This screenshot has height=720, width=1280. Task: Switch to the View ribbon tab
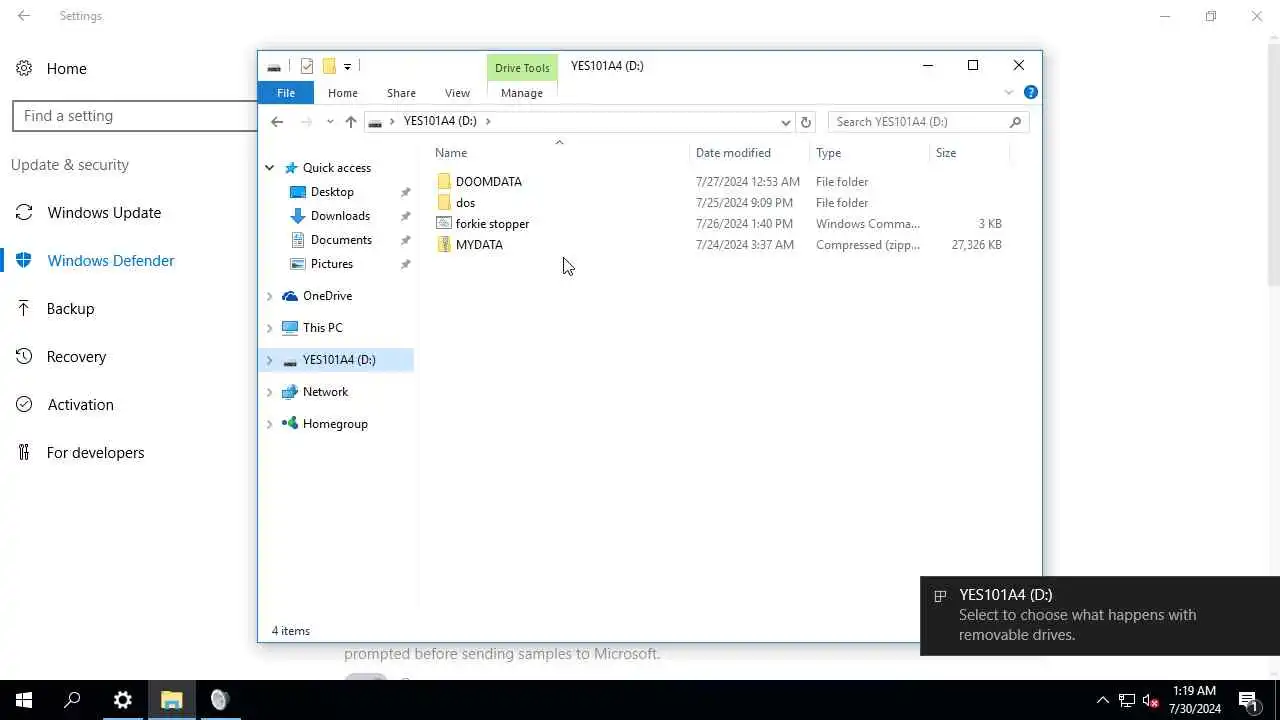(457, 92)
